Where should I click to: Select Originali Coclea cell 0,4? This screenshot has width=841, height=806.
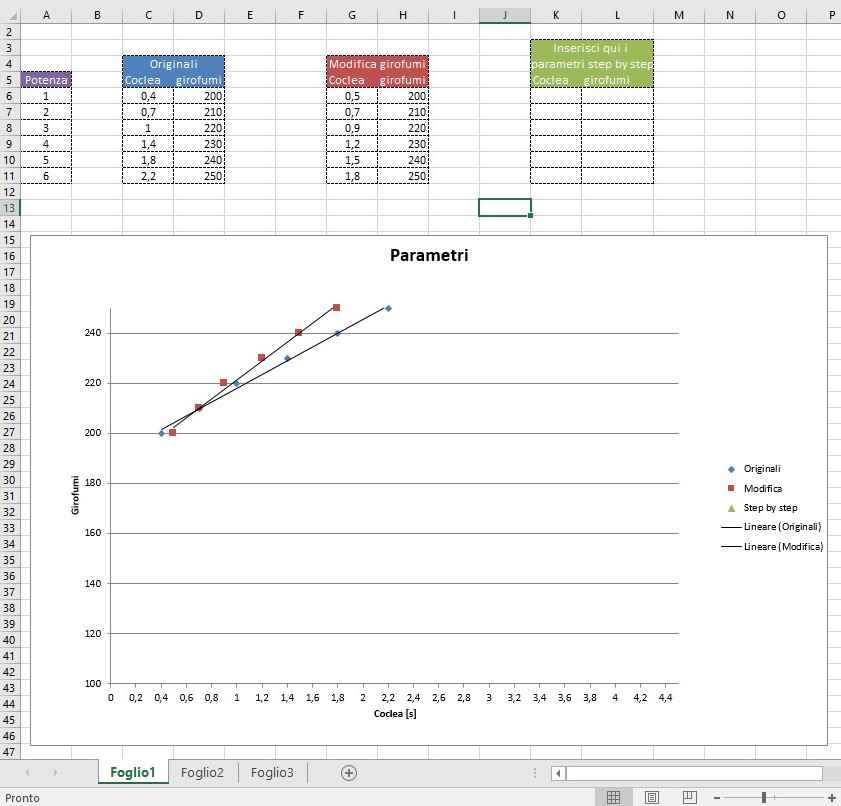(148, 96)
